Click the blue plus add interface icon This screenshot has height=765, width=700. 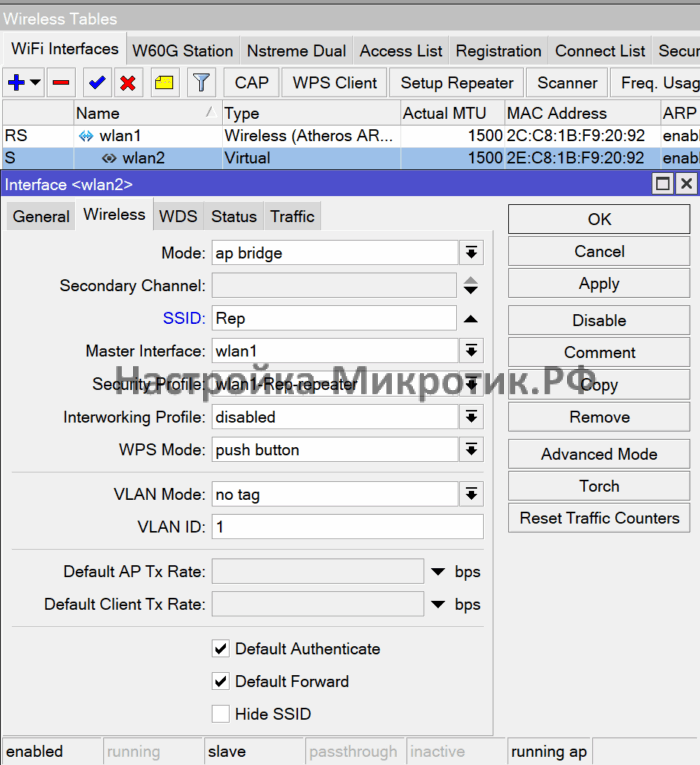17,82
